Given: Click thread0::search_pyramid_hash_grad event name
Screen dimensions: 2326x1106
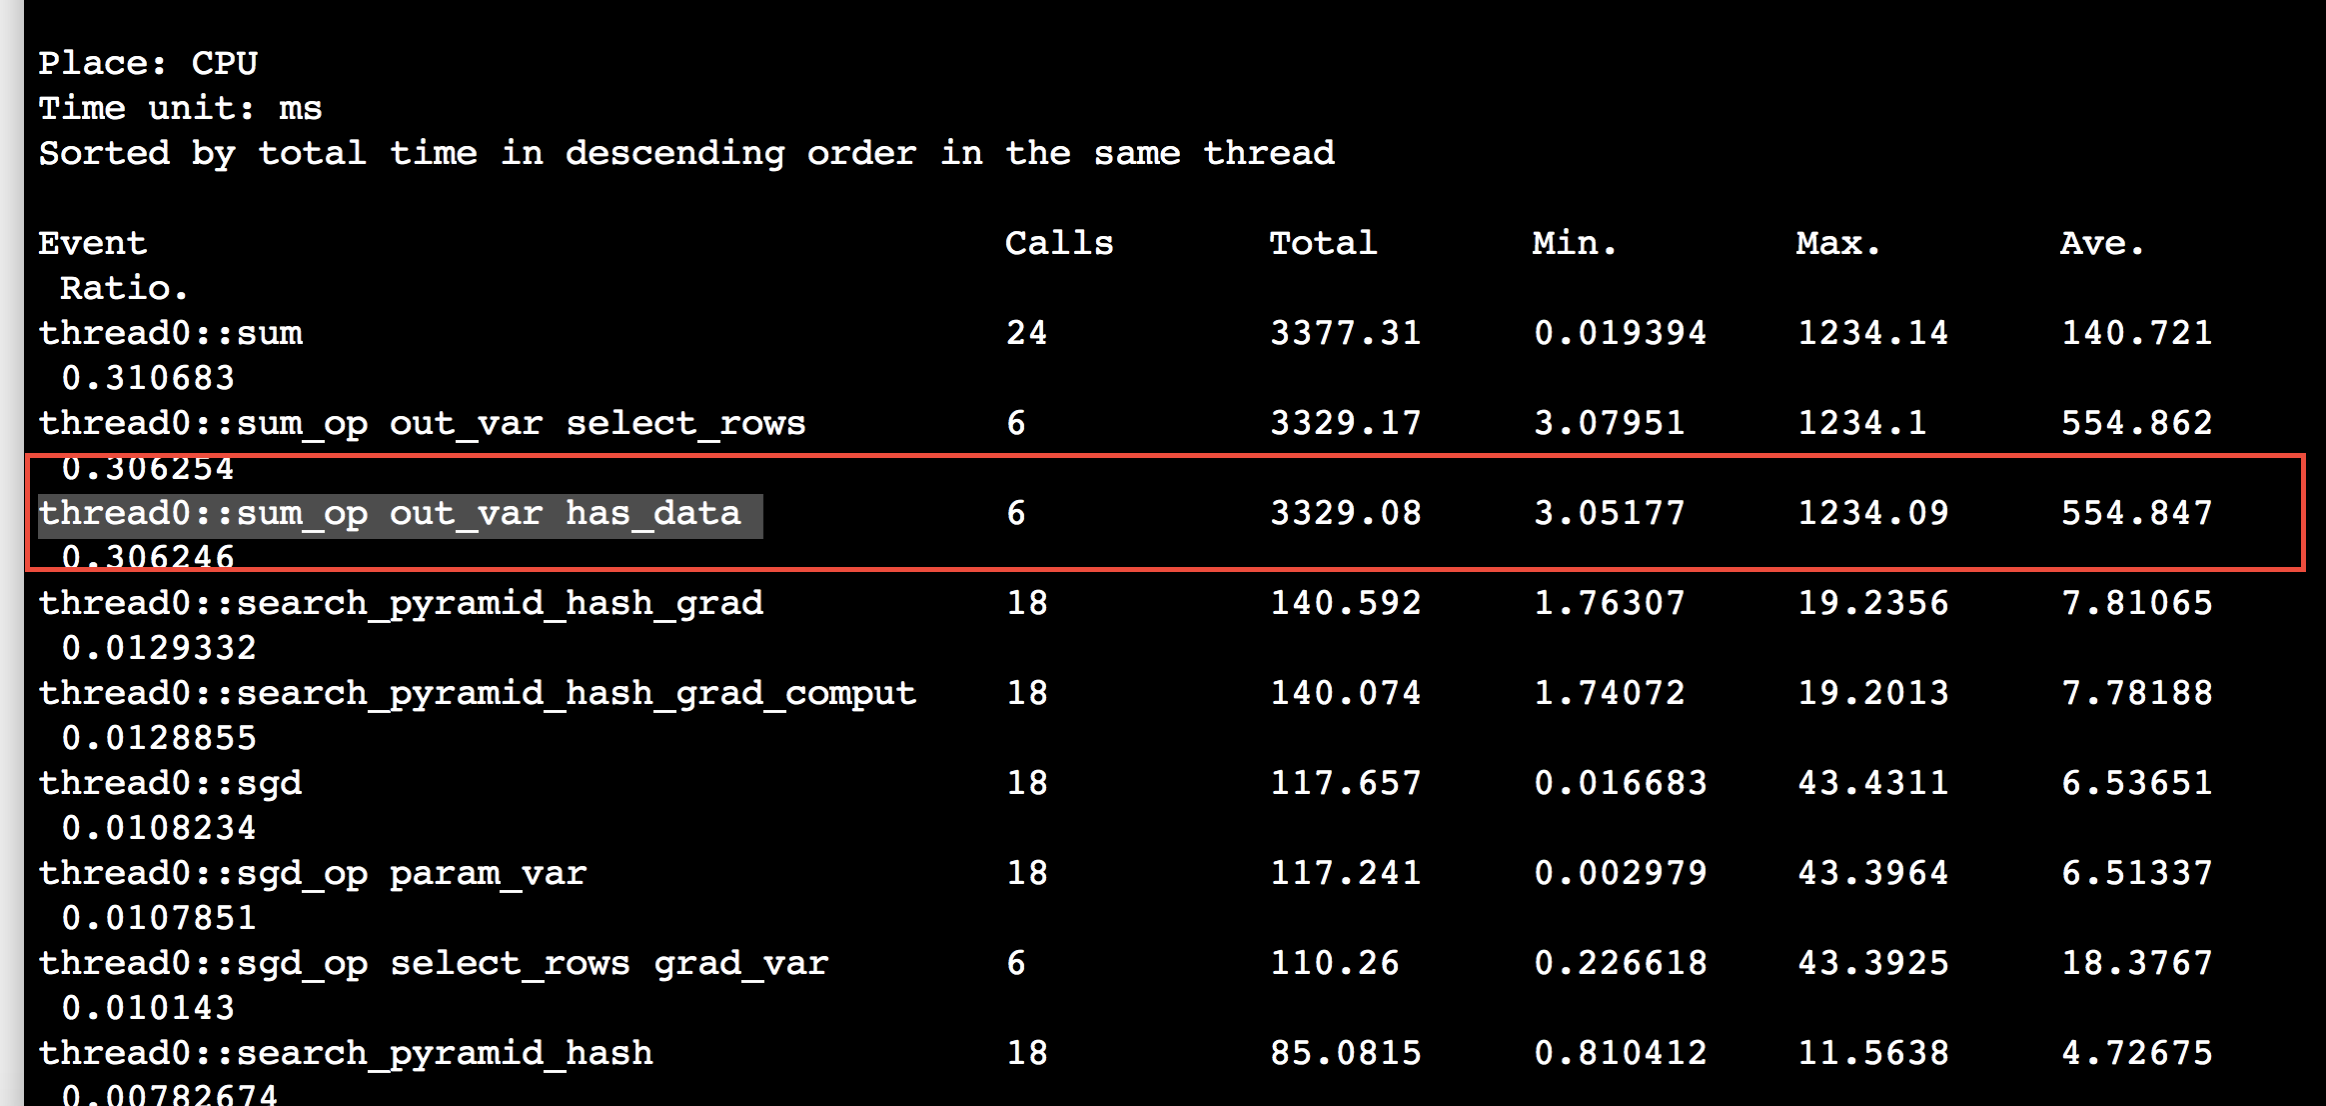Looking at the screenshot, I should 400,603.
